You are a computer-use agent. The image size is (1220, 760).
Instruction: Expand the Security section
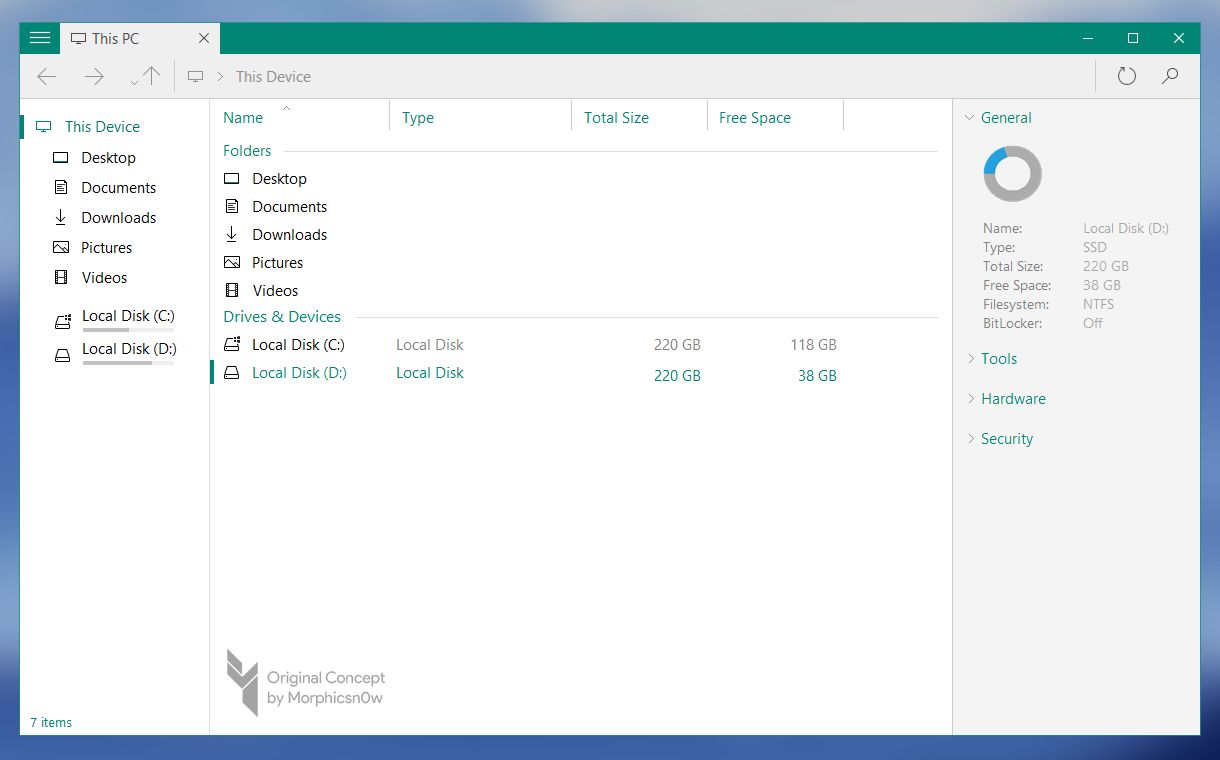pos(1007,438)
